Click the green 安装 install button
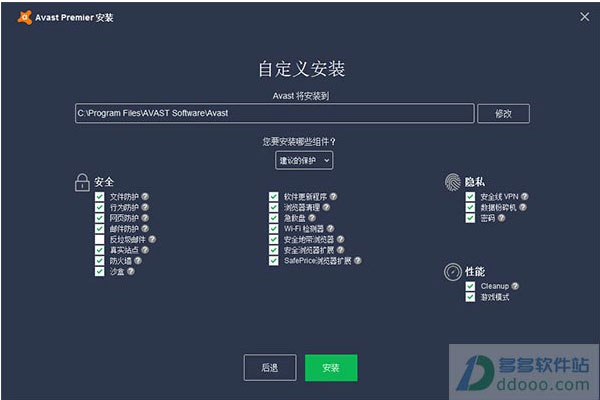The width and height of the screenshot is (600, 400). point(331,367)
